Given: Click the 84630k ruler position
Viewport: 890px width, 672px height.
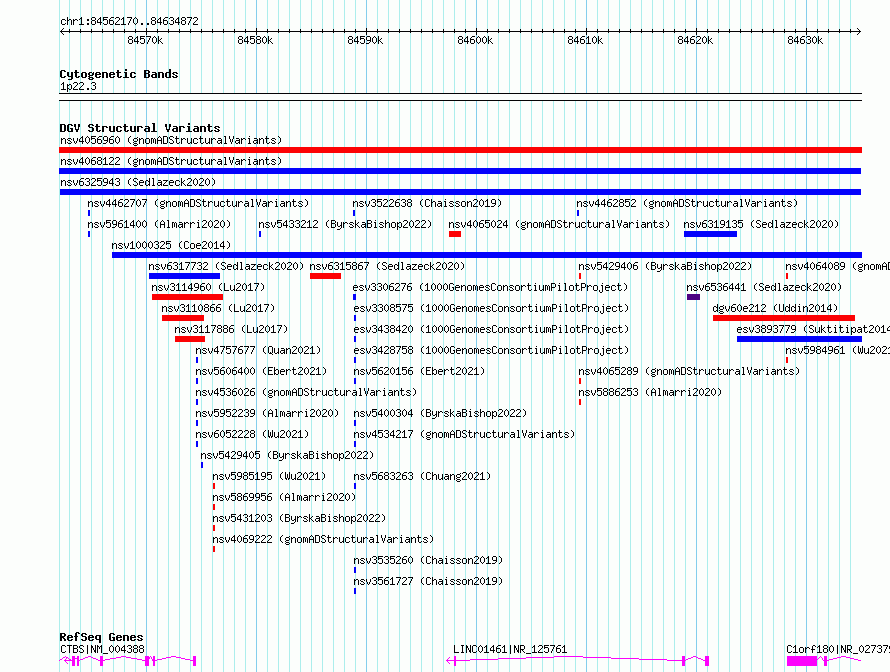Looking at the screenshot, I should 805,40.
